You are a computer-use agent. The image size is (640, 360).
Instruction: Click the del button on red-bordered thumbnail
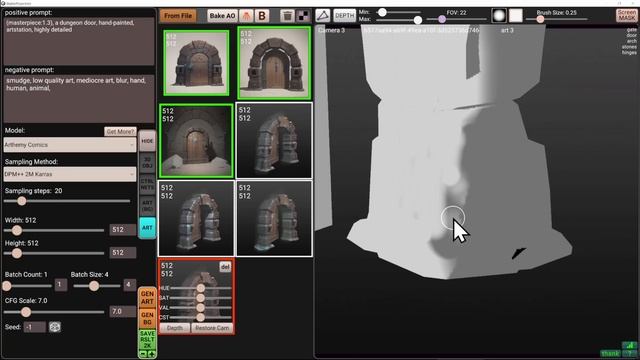[x=225, y=267]
